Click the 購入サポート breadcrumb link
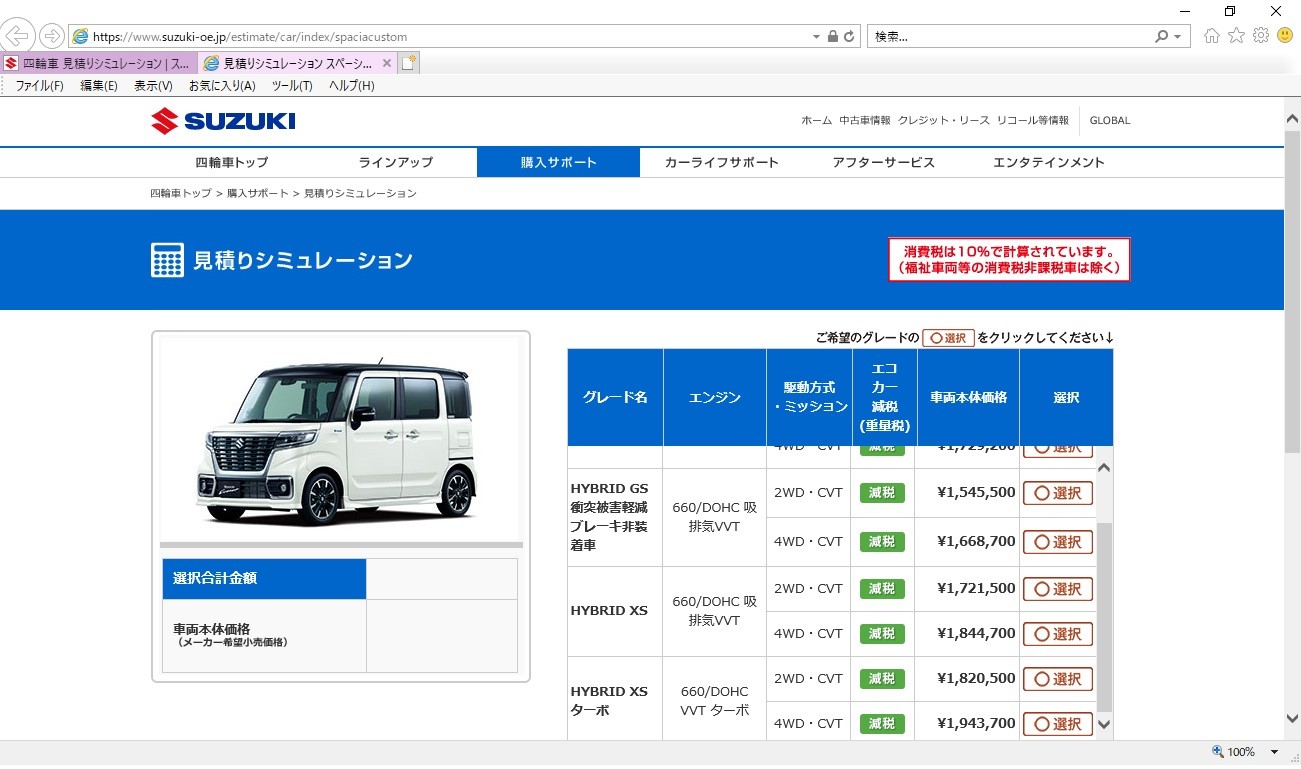The width and height of the screenshot is (1301, 769). tap(257, 193)
